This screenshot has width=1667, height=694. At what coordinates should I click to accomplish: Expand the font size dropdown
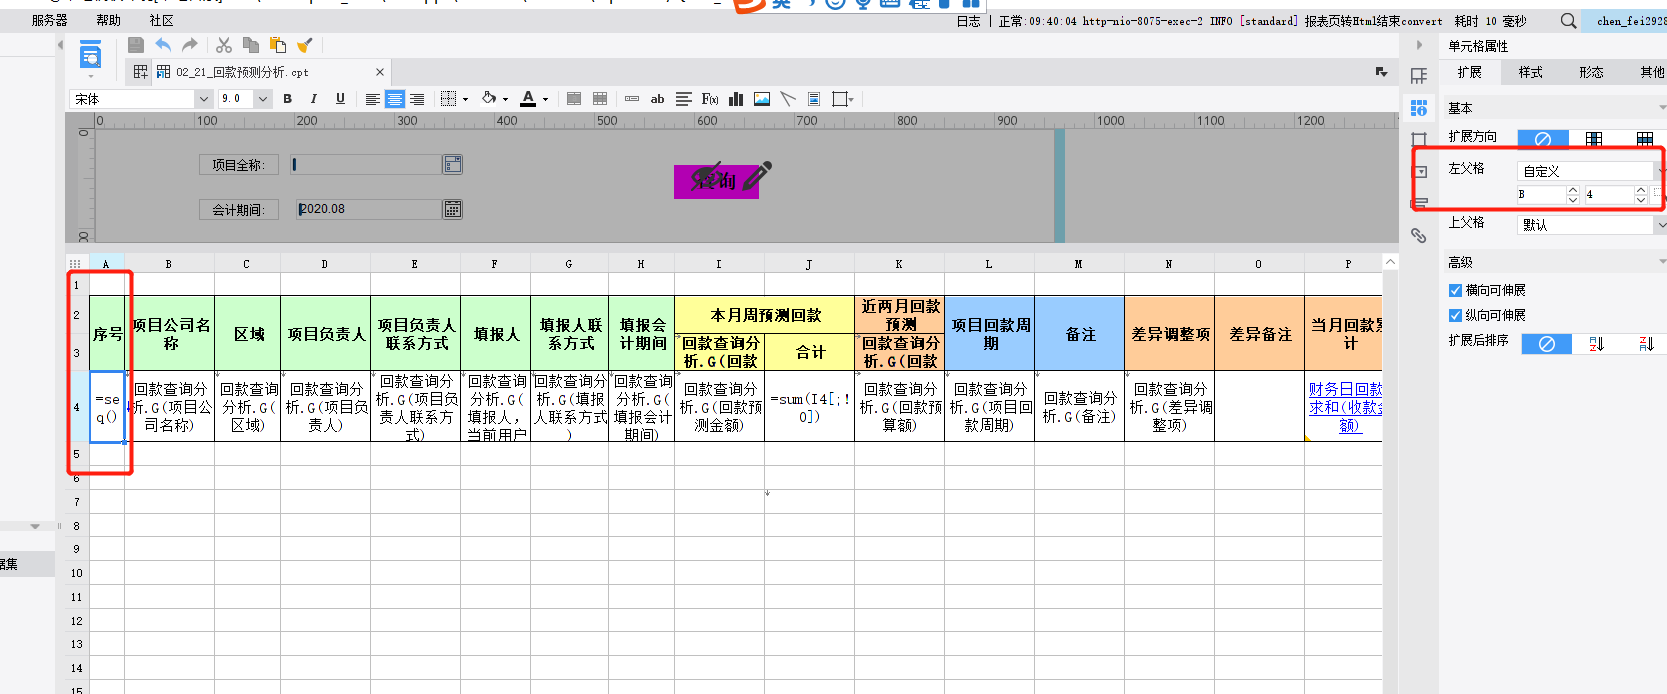click(262, 99)
